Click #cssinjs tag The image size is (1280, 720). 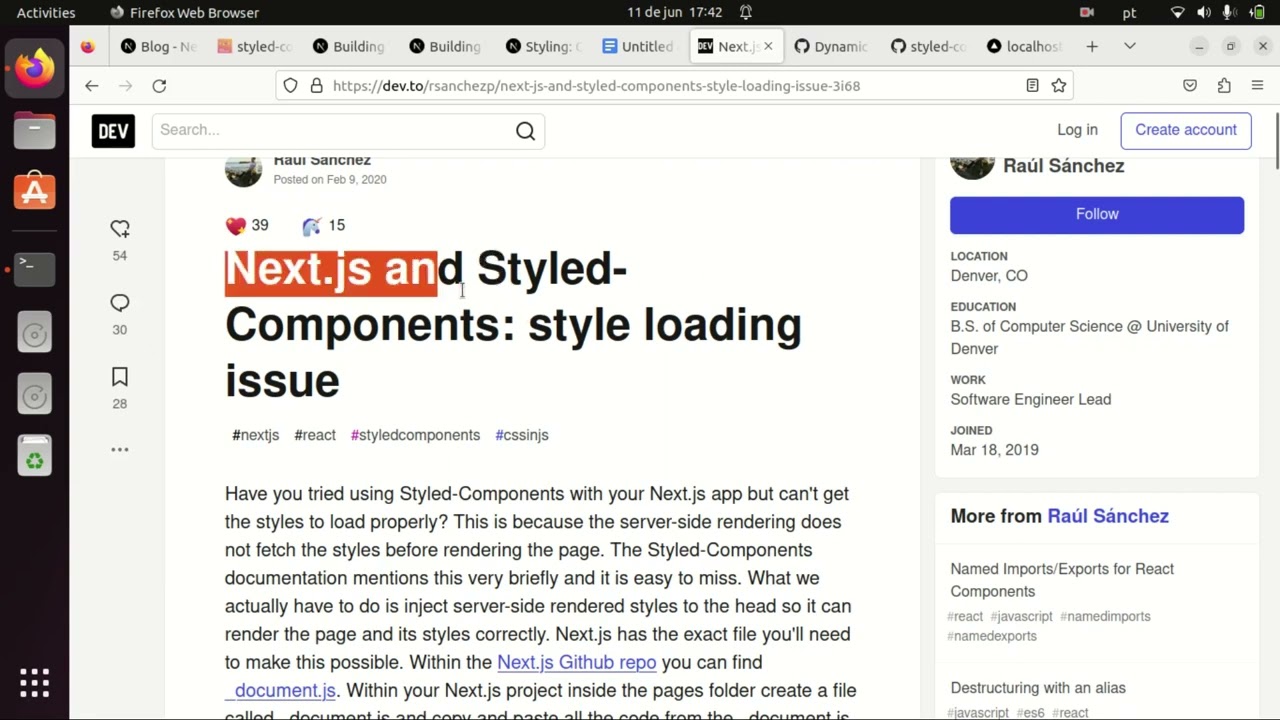click(x=522, y=435)
